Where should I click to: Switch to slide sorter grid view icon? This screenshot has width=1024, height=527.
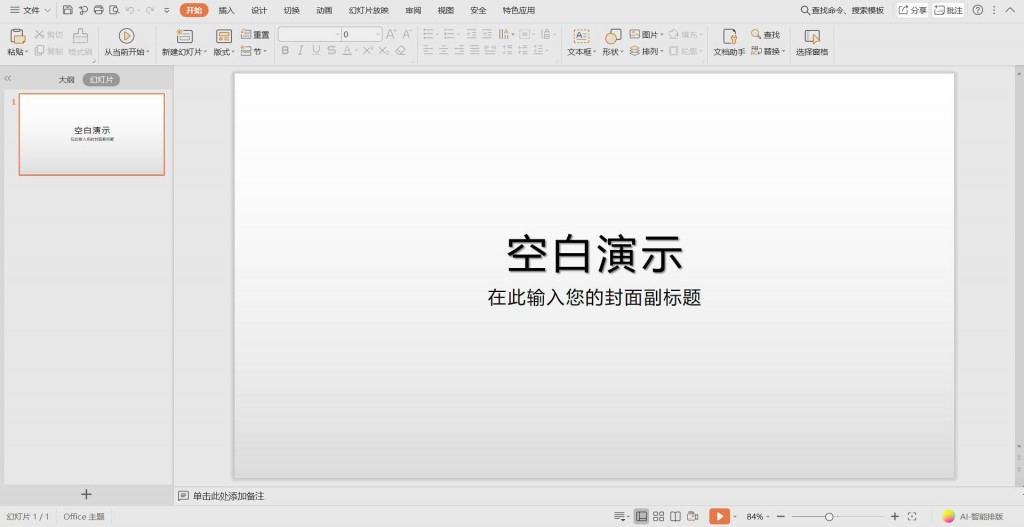(x=658, y=516)
